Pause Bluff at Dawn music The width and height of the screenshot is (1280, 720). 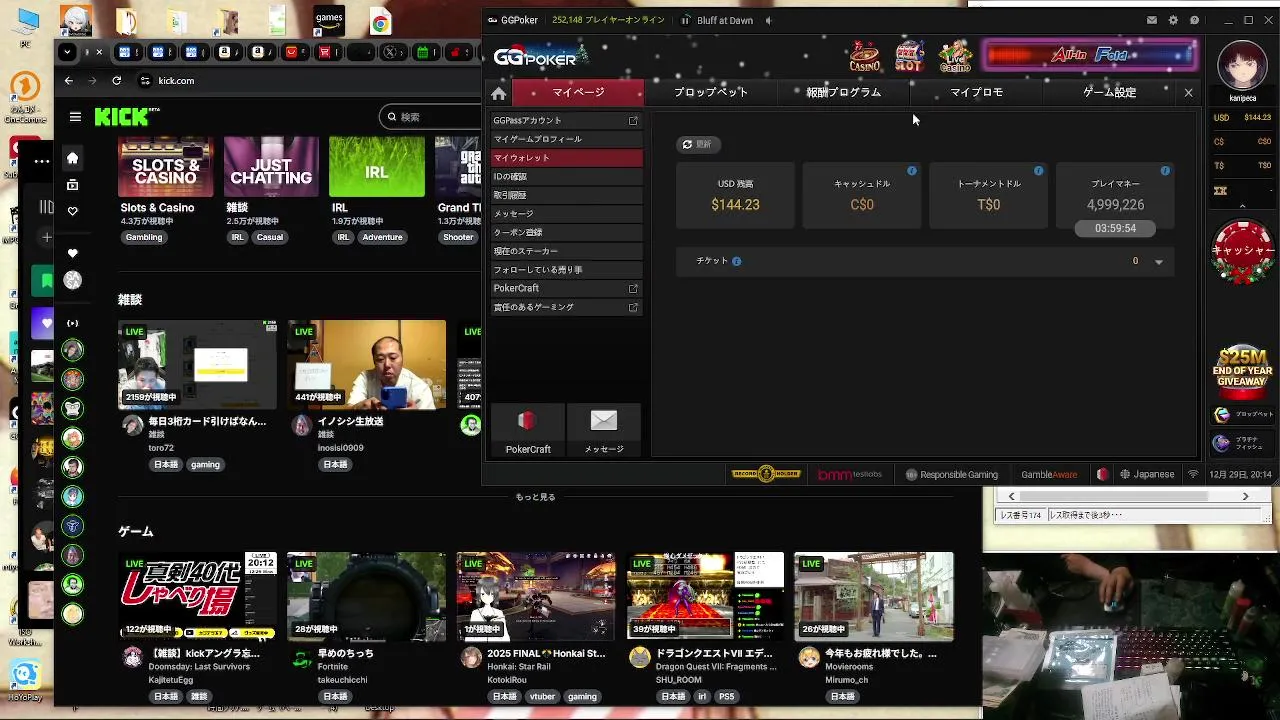pyautogui.click(x=686, y=20)
